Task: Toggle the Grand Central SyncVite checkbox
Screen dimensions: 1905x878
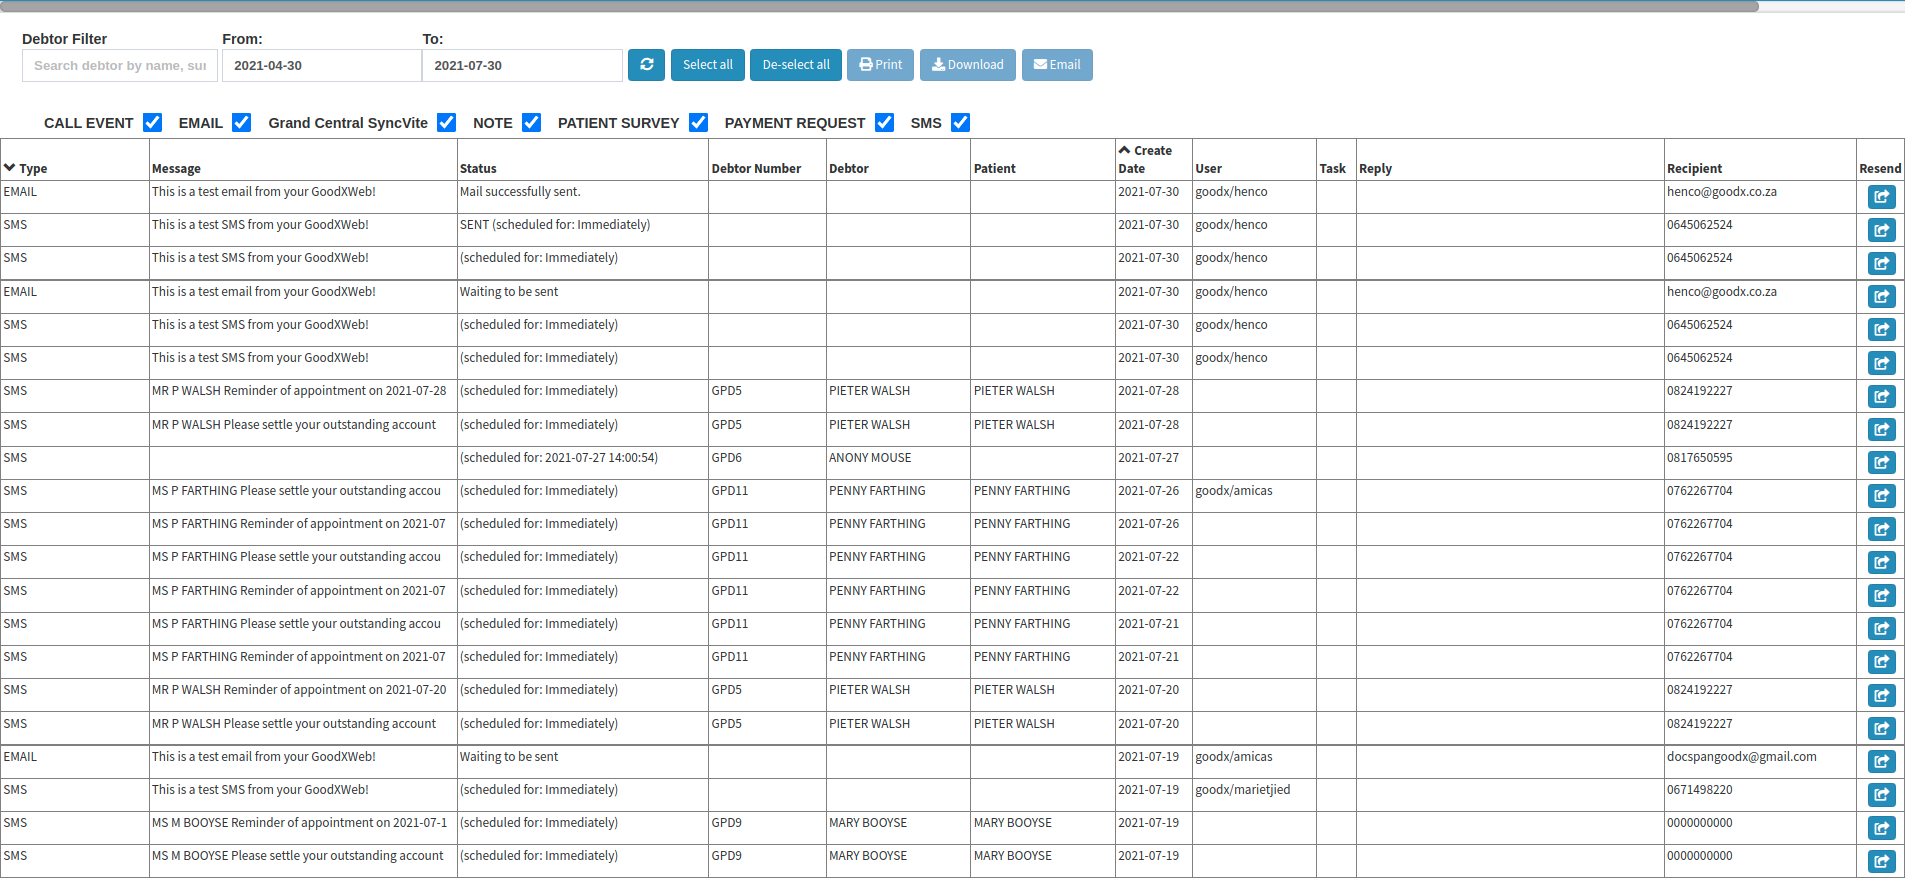Action: pyautogui.click(x=446, y=123)
